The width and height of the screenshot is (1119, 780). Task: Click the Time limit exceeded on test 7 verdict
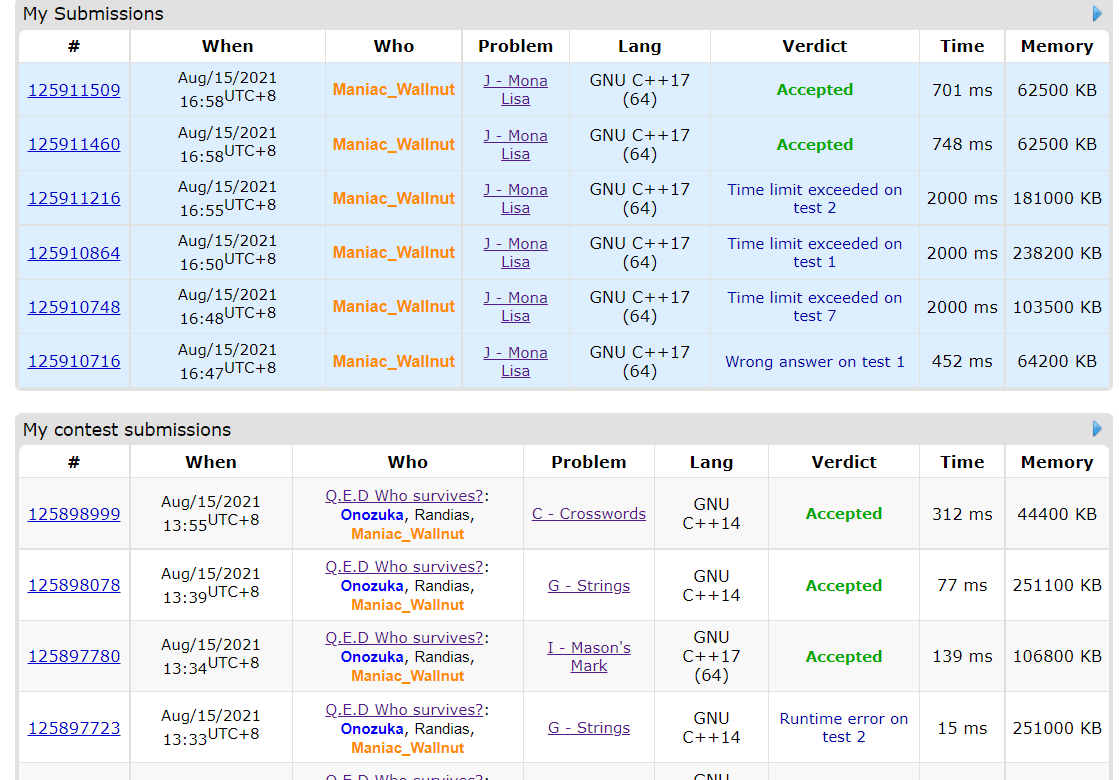pyautogui.click(x=814, y=307)
